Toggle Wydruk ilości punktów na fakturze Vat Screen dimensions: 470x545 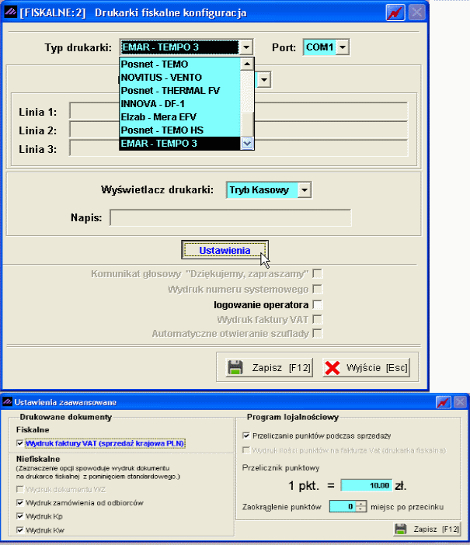click(x=246, y=450)
